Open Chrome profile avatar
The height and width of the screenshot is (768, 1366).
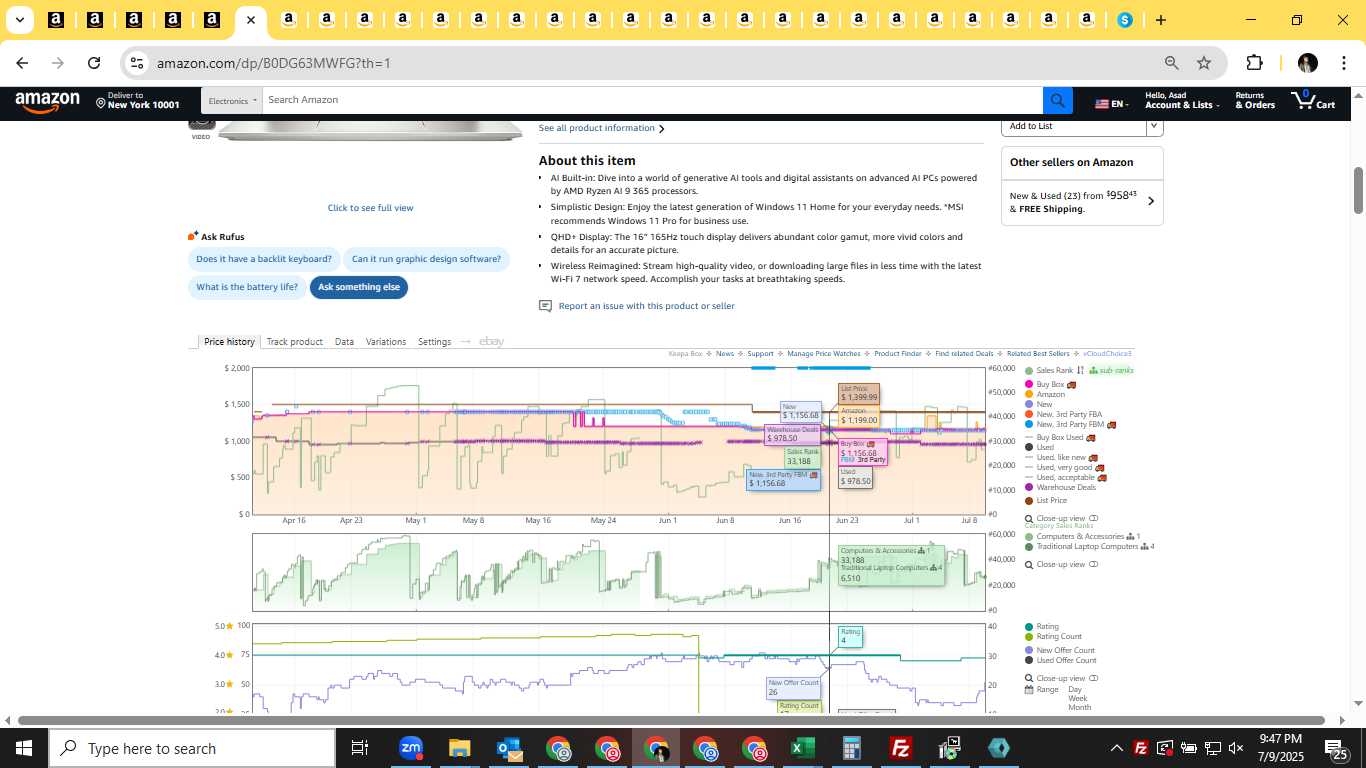click(1307, 63)
